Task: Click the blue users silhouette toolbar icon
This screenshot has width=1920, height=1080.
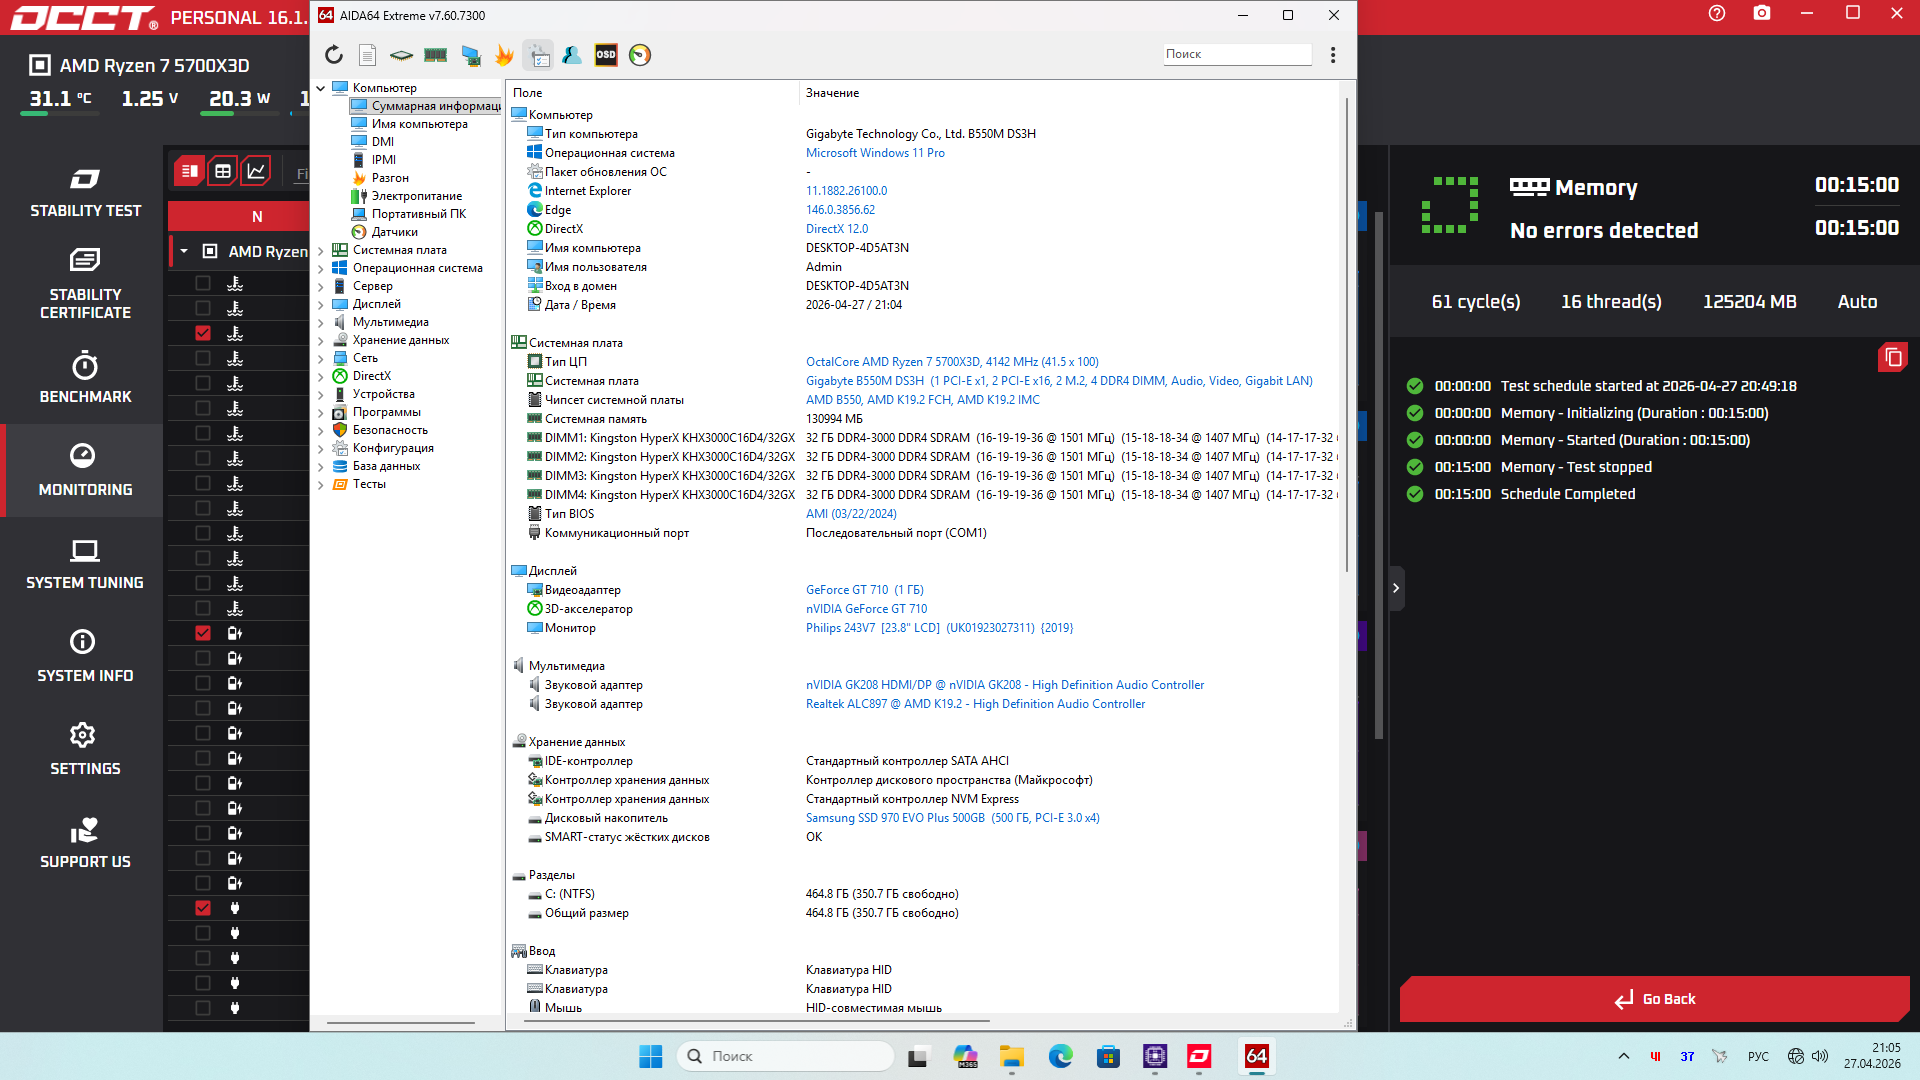Action: (x=572, y=55)
